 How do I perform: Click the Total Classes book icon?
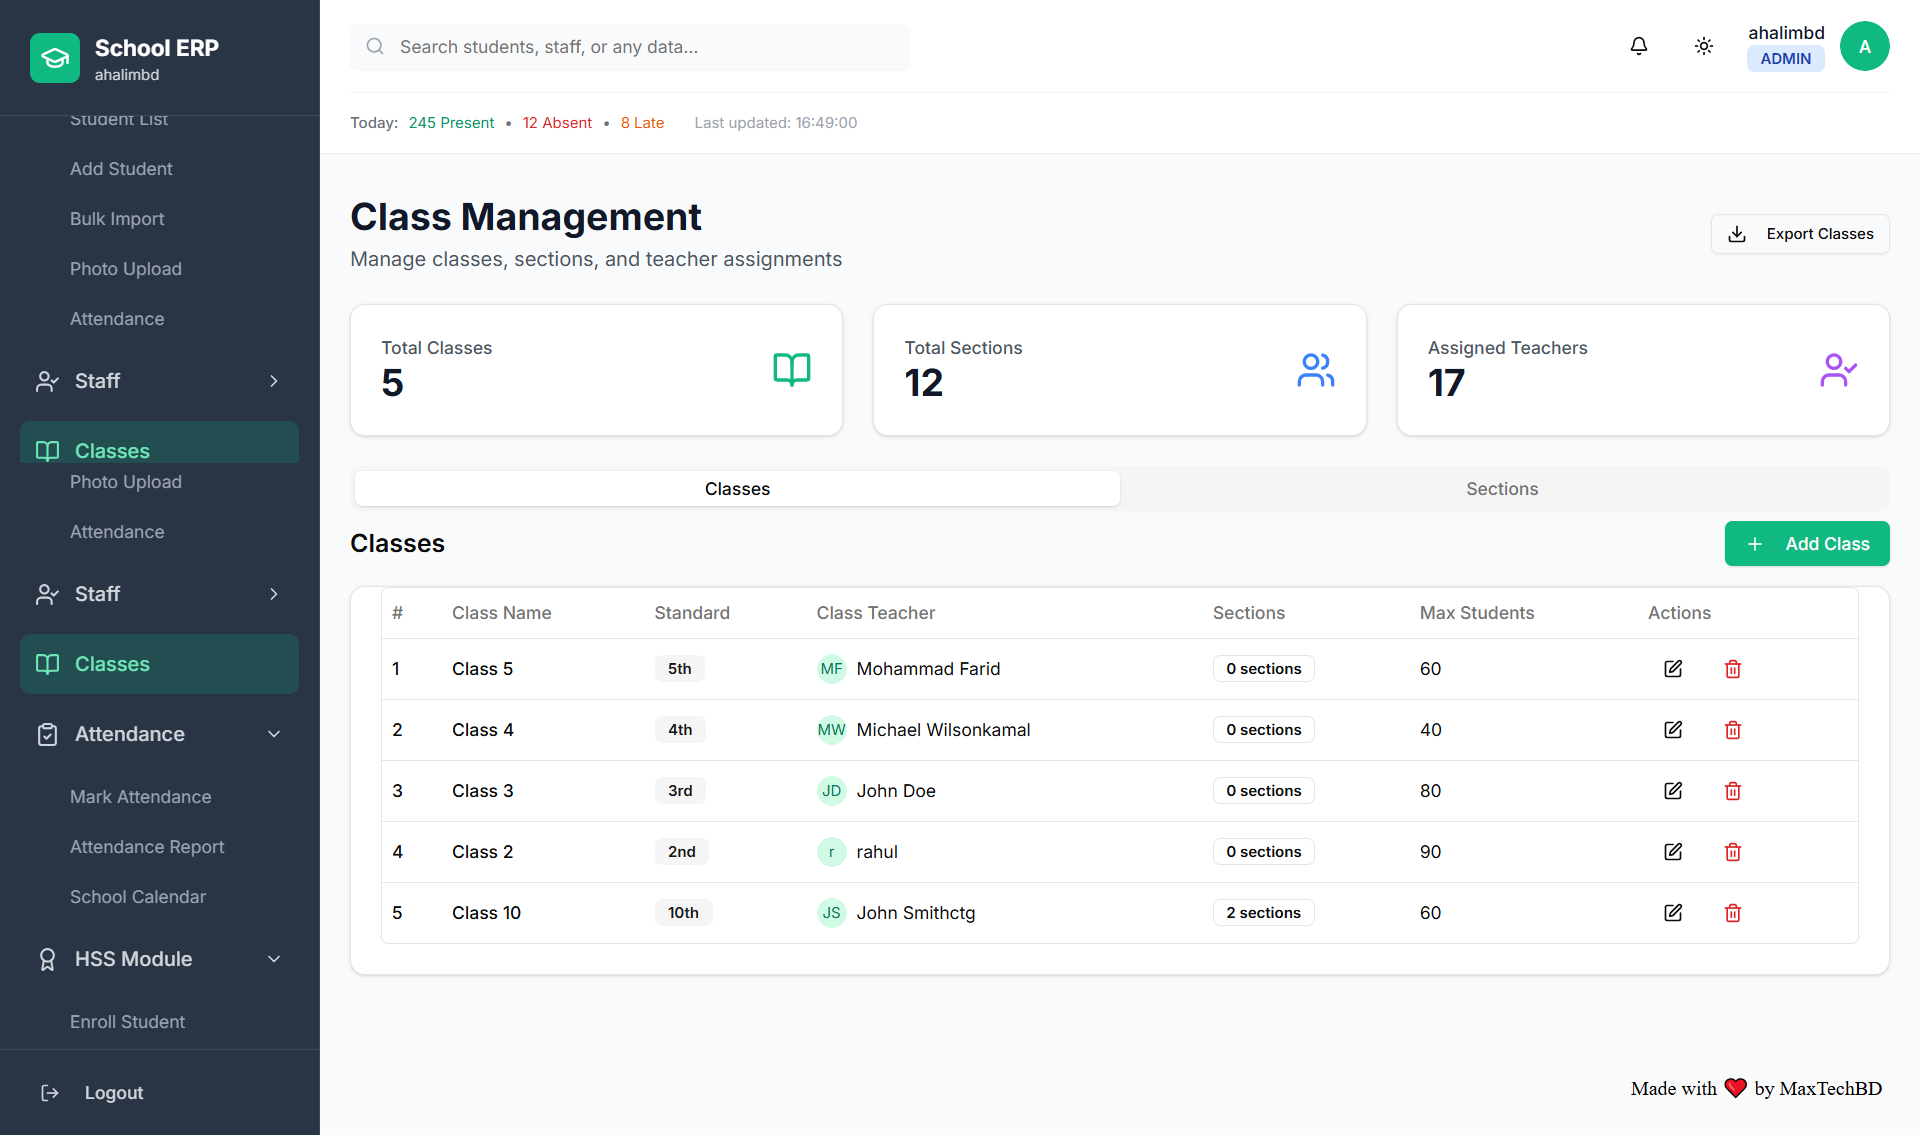(x=792, y=370)
